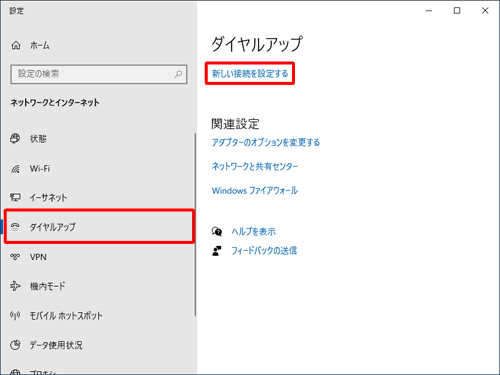Click the ダイヤルアップ page title
Screen dimensions: 500x375
coord(257,44)
